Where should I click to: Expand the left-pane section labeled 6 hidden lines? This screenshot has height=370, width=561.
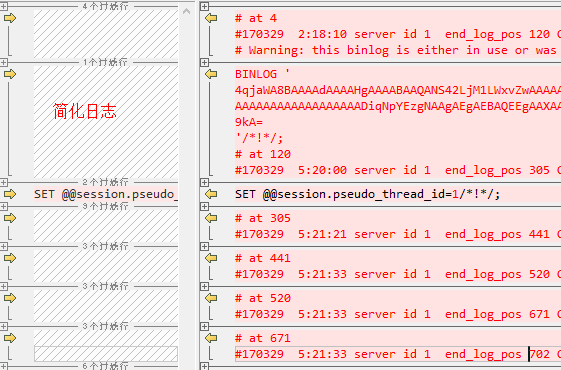point(4,366)
